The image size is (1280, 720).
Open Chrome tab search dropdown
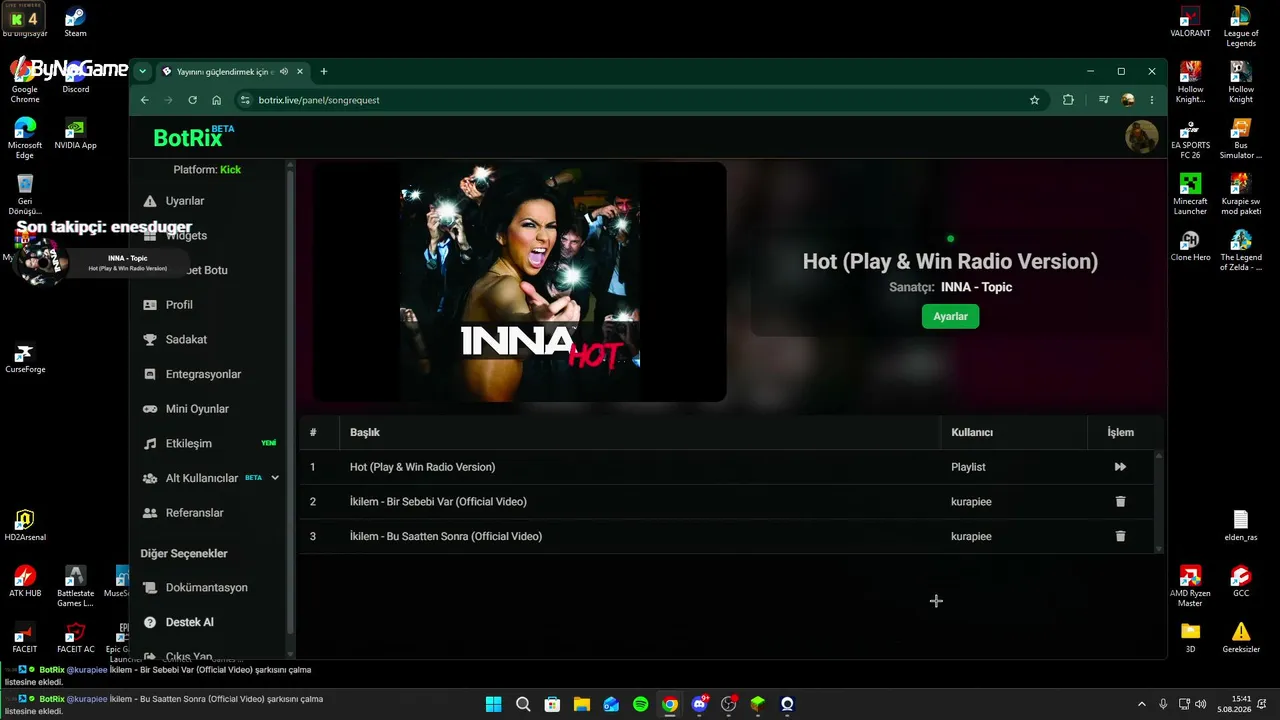[143, 72]
